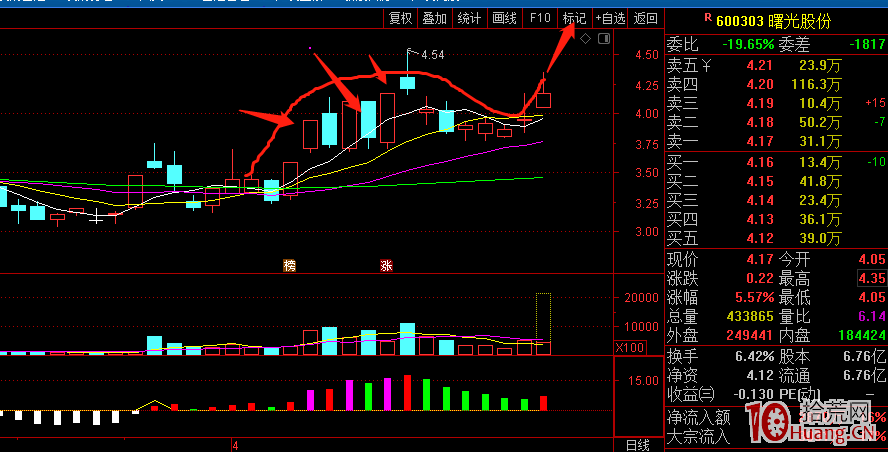Select the 卖四 4.20 order row
Viewport: 888px width, 452px height.
coord(776,84)
